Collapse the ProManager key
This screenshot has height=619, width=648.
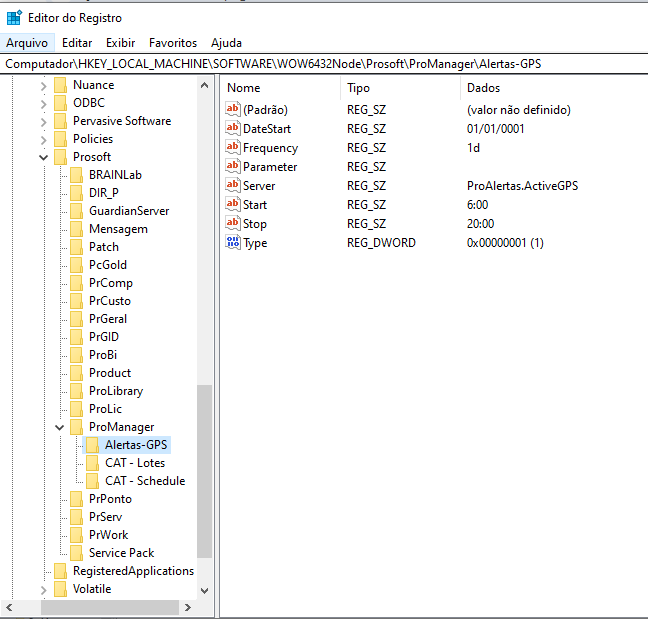60,428
